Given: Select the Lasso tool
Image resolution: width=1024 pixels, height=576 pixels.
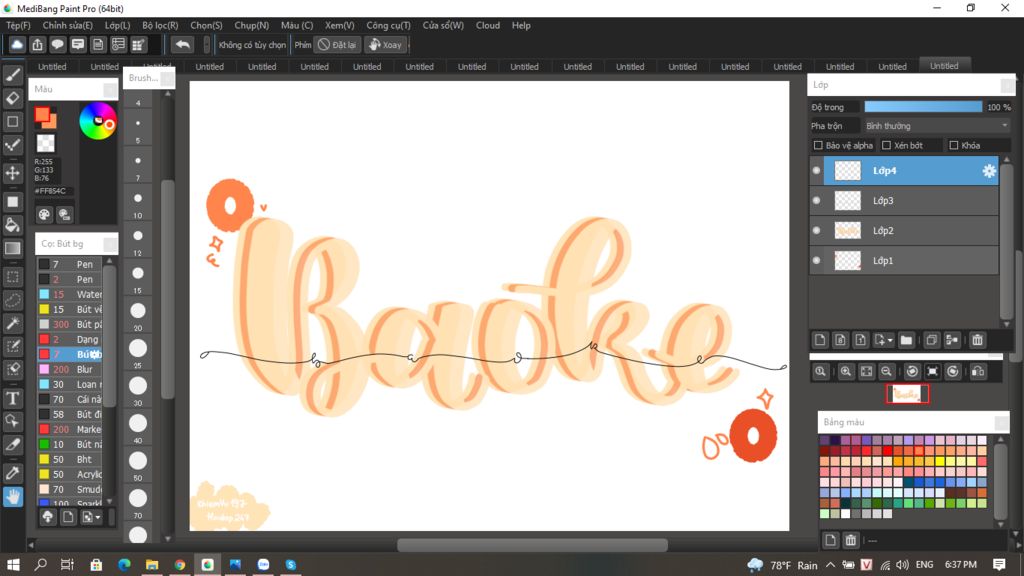Looking at the screenshot, I should click(x=12, y=300).
